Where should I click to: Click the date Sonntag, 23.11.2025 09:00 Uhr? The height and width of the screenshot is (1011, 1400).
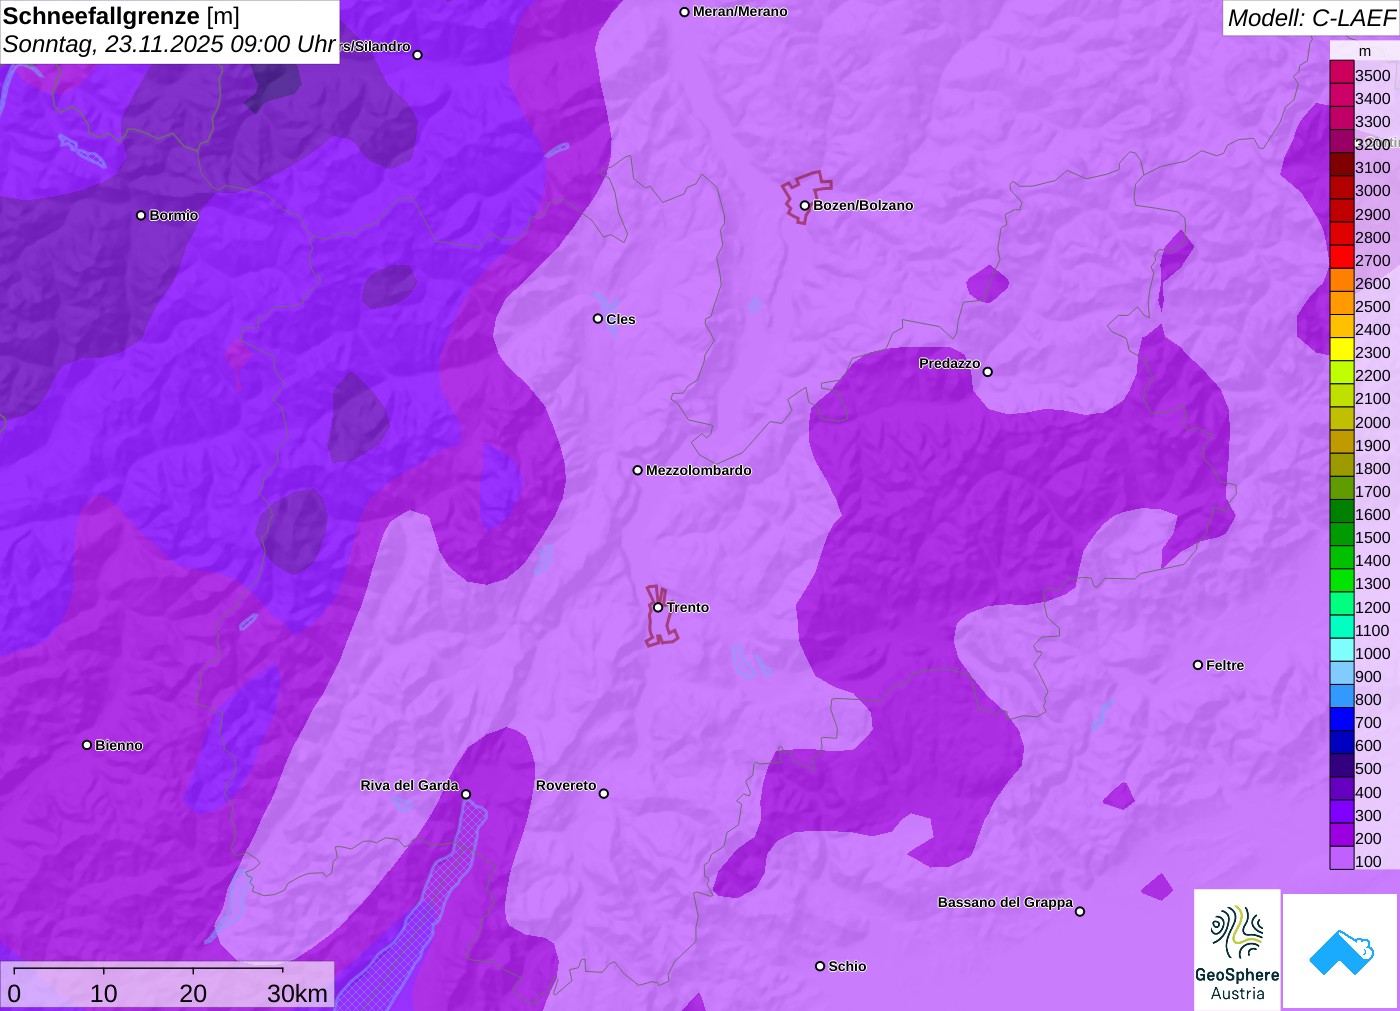pyautogui.click(x=169, y=44)
